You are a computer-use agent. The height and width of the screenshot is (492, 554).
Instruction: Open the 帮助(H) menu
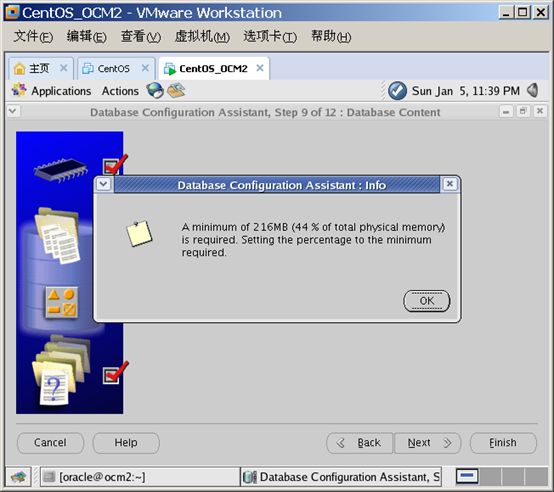pos(331,36)
